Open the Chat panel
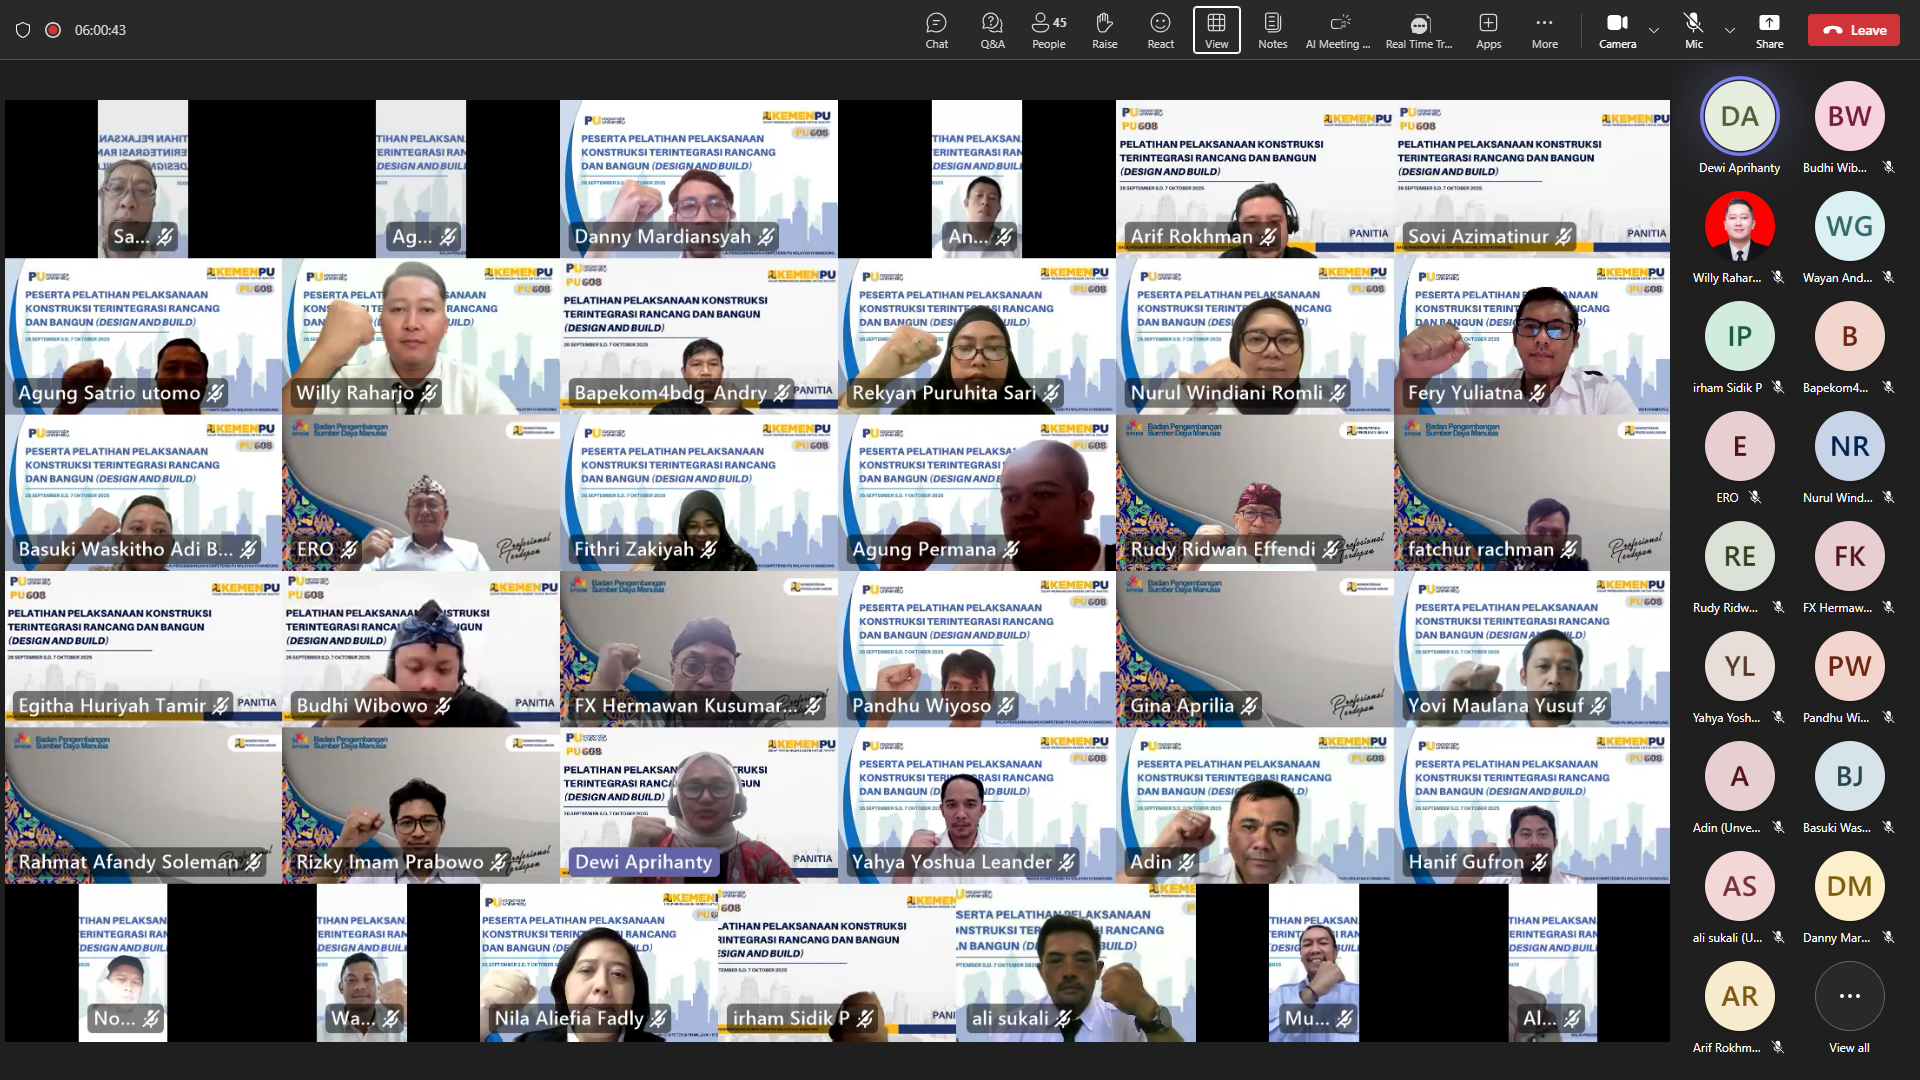 [x=936, y=30]
